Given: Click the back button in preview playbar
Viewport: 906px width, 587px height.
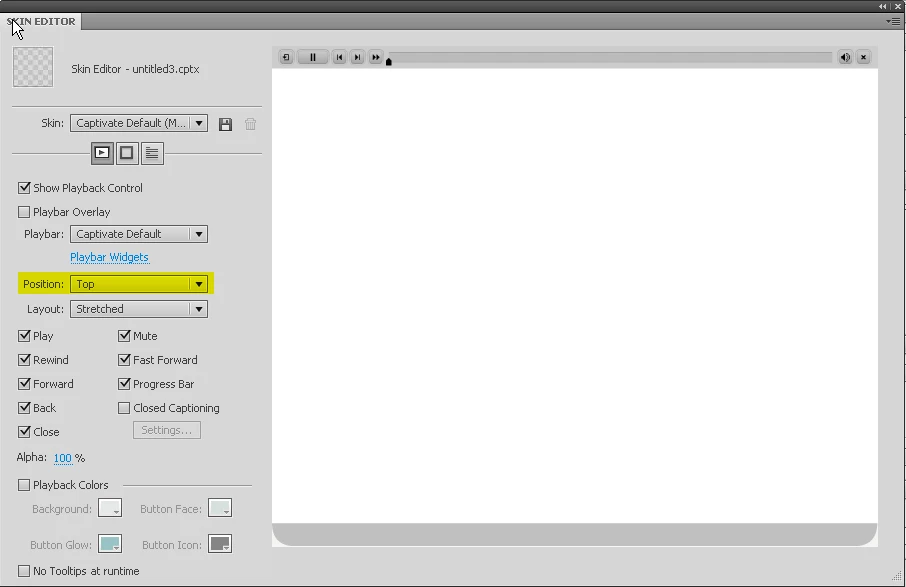Looking at the screenshot, I should click(x=339, y=57).
